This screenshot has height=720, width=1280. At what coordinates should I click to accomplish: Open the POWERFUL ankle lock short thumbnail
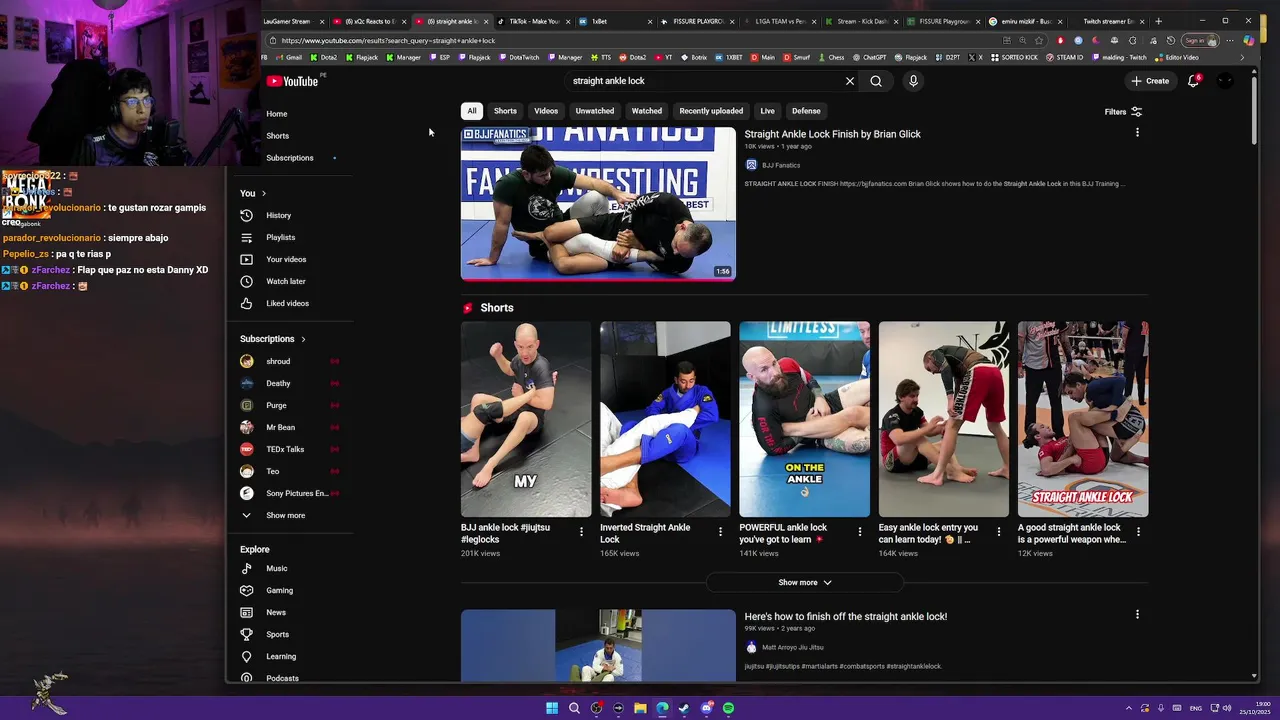pos(804,419)
